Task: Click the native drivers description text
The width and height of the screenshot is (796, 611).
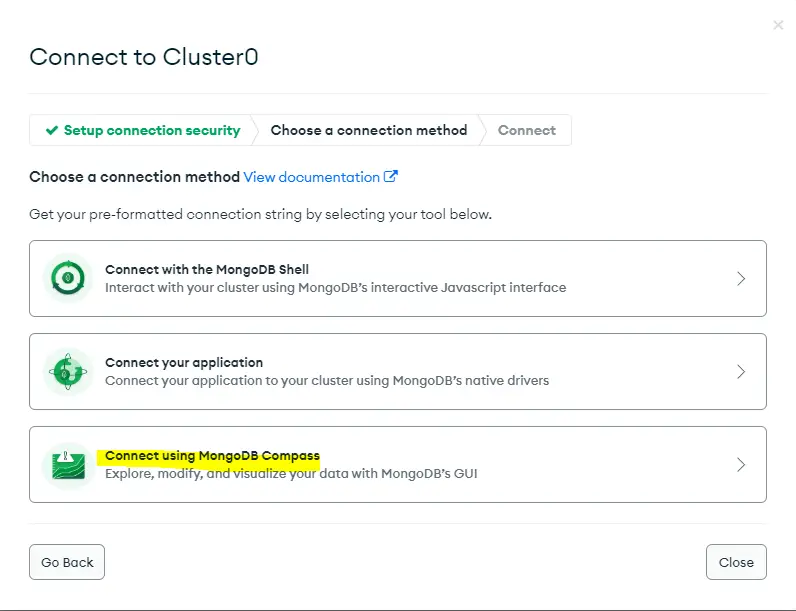Action: 327,381
